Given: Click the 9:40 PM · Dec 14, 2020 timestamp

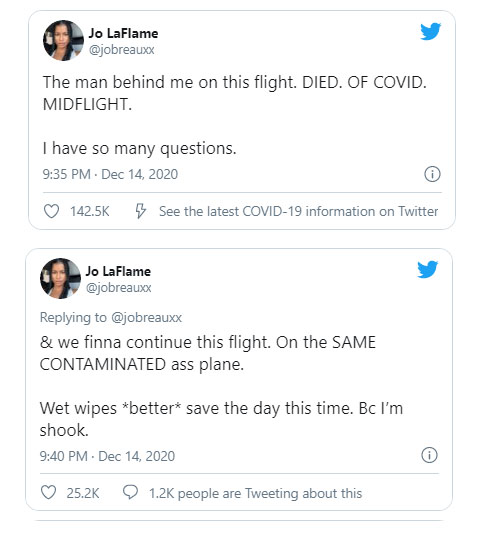Looking at the screenshot, I should point(107,456).
